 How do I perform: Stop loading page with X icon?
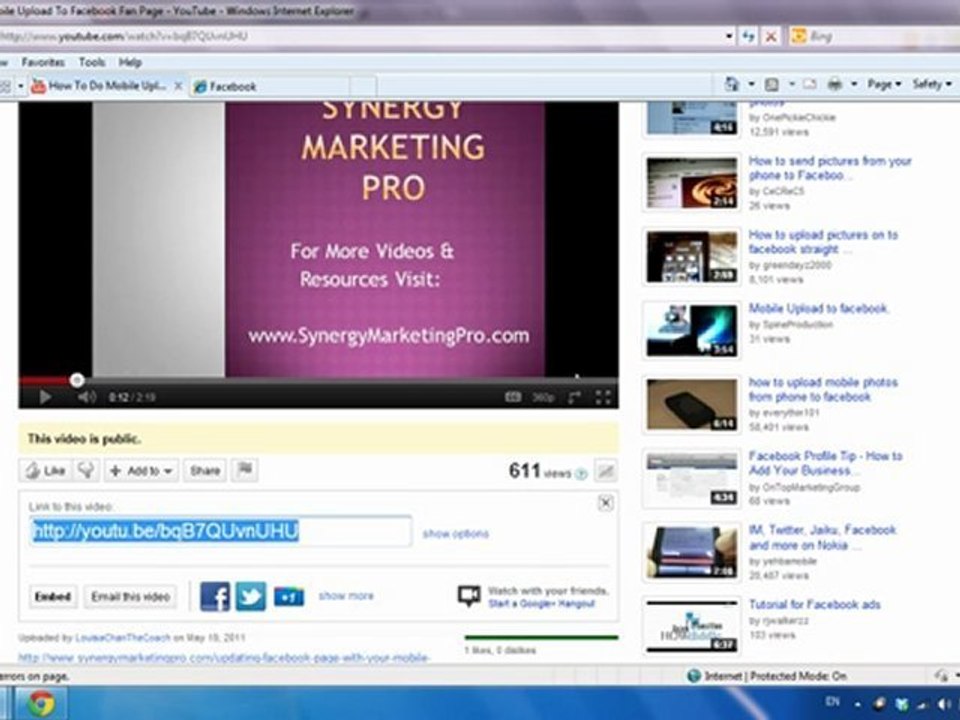(771, 36)
